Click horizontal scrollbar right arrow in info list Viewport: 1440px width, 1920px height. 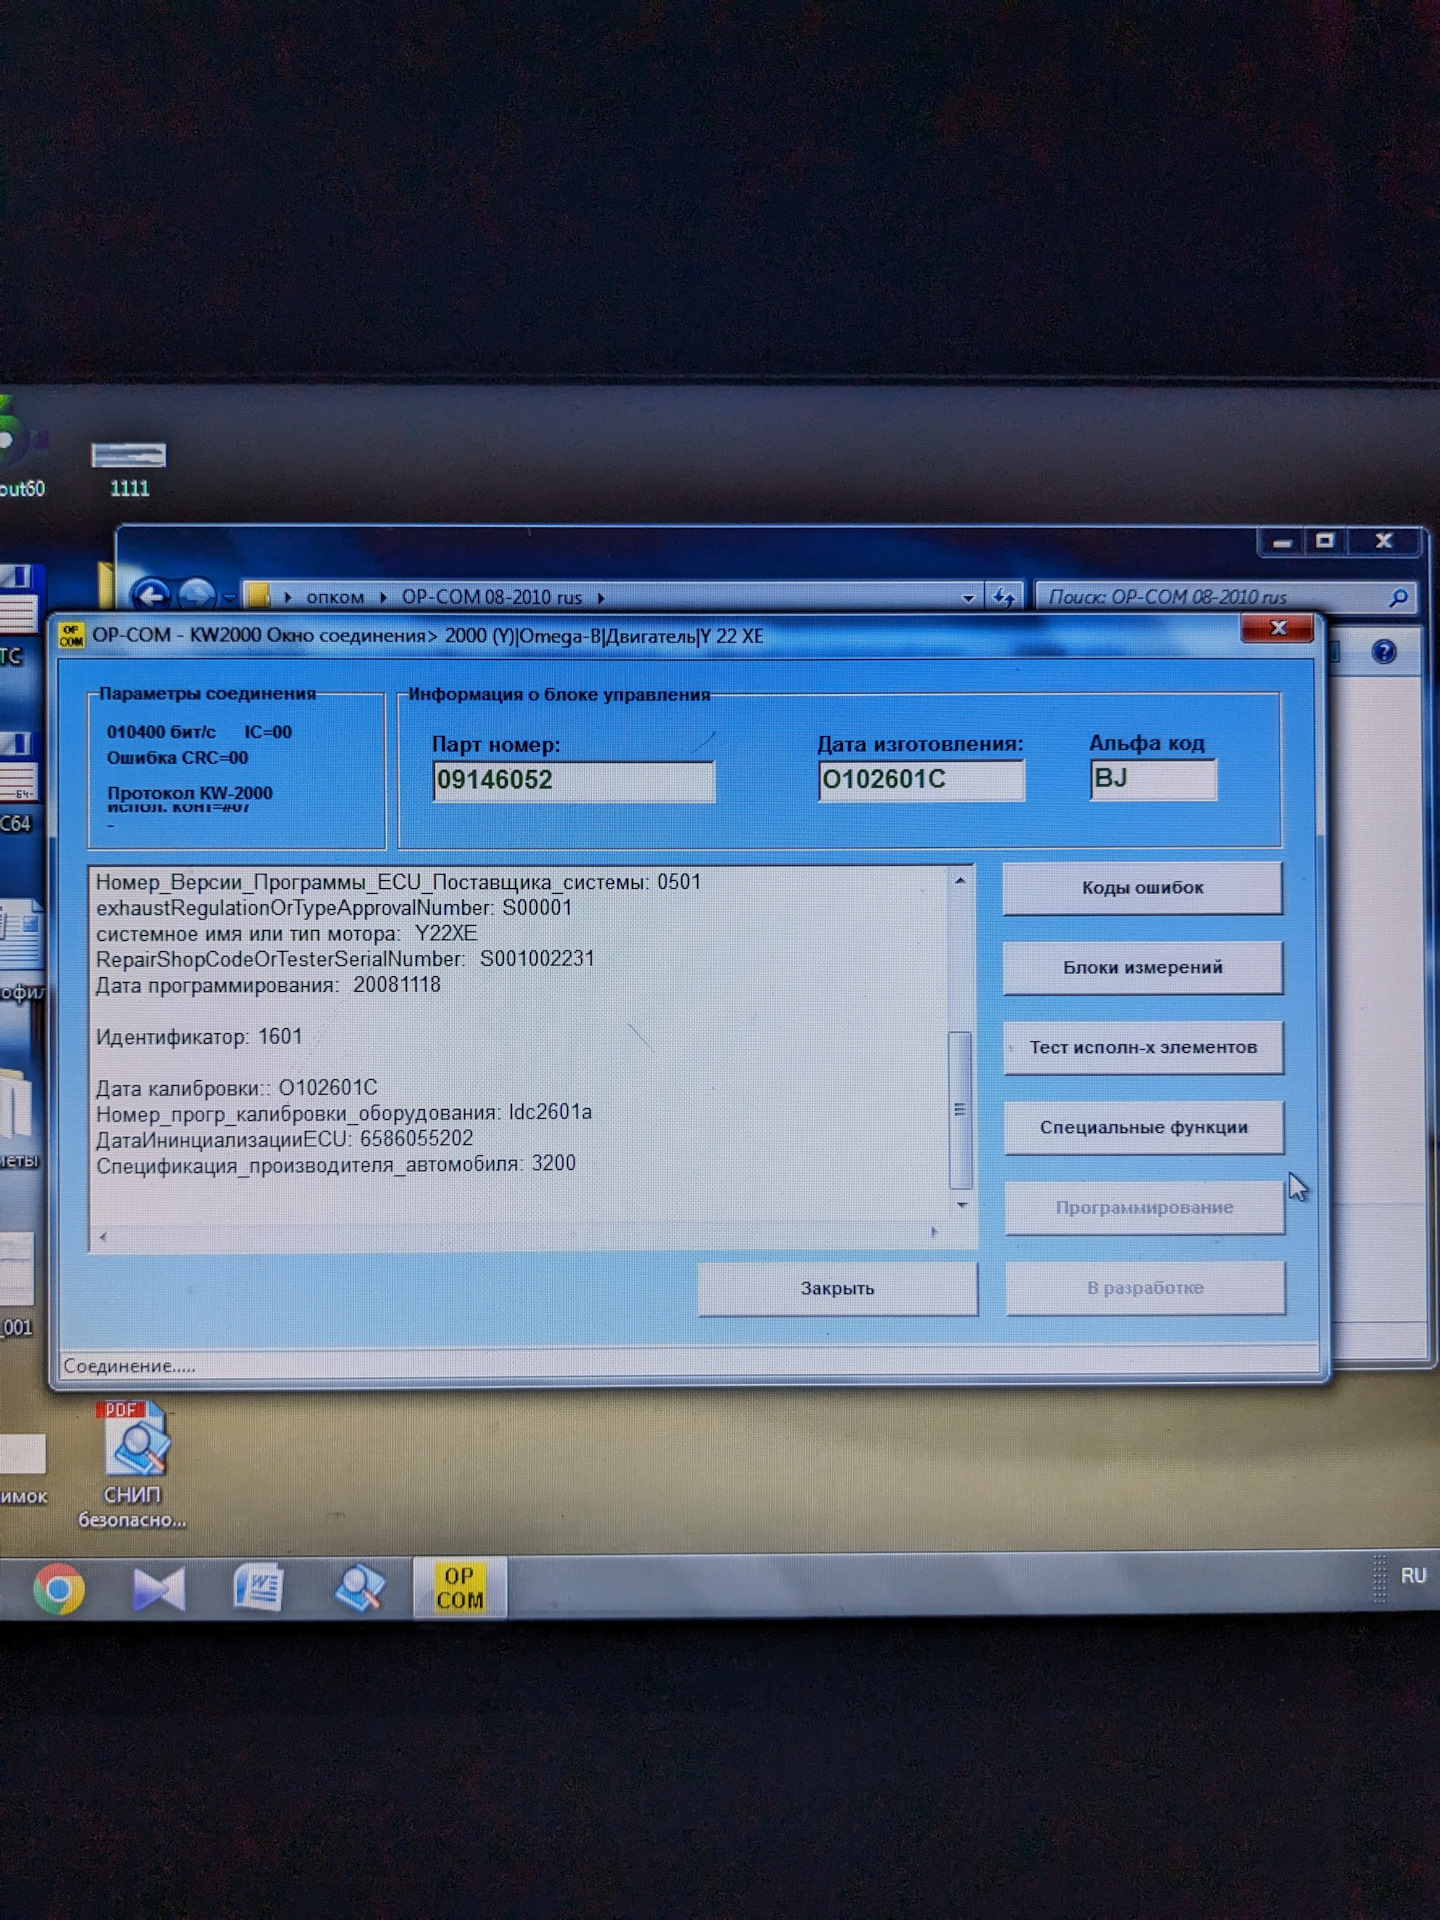click(934, 1232)
